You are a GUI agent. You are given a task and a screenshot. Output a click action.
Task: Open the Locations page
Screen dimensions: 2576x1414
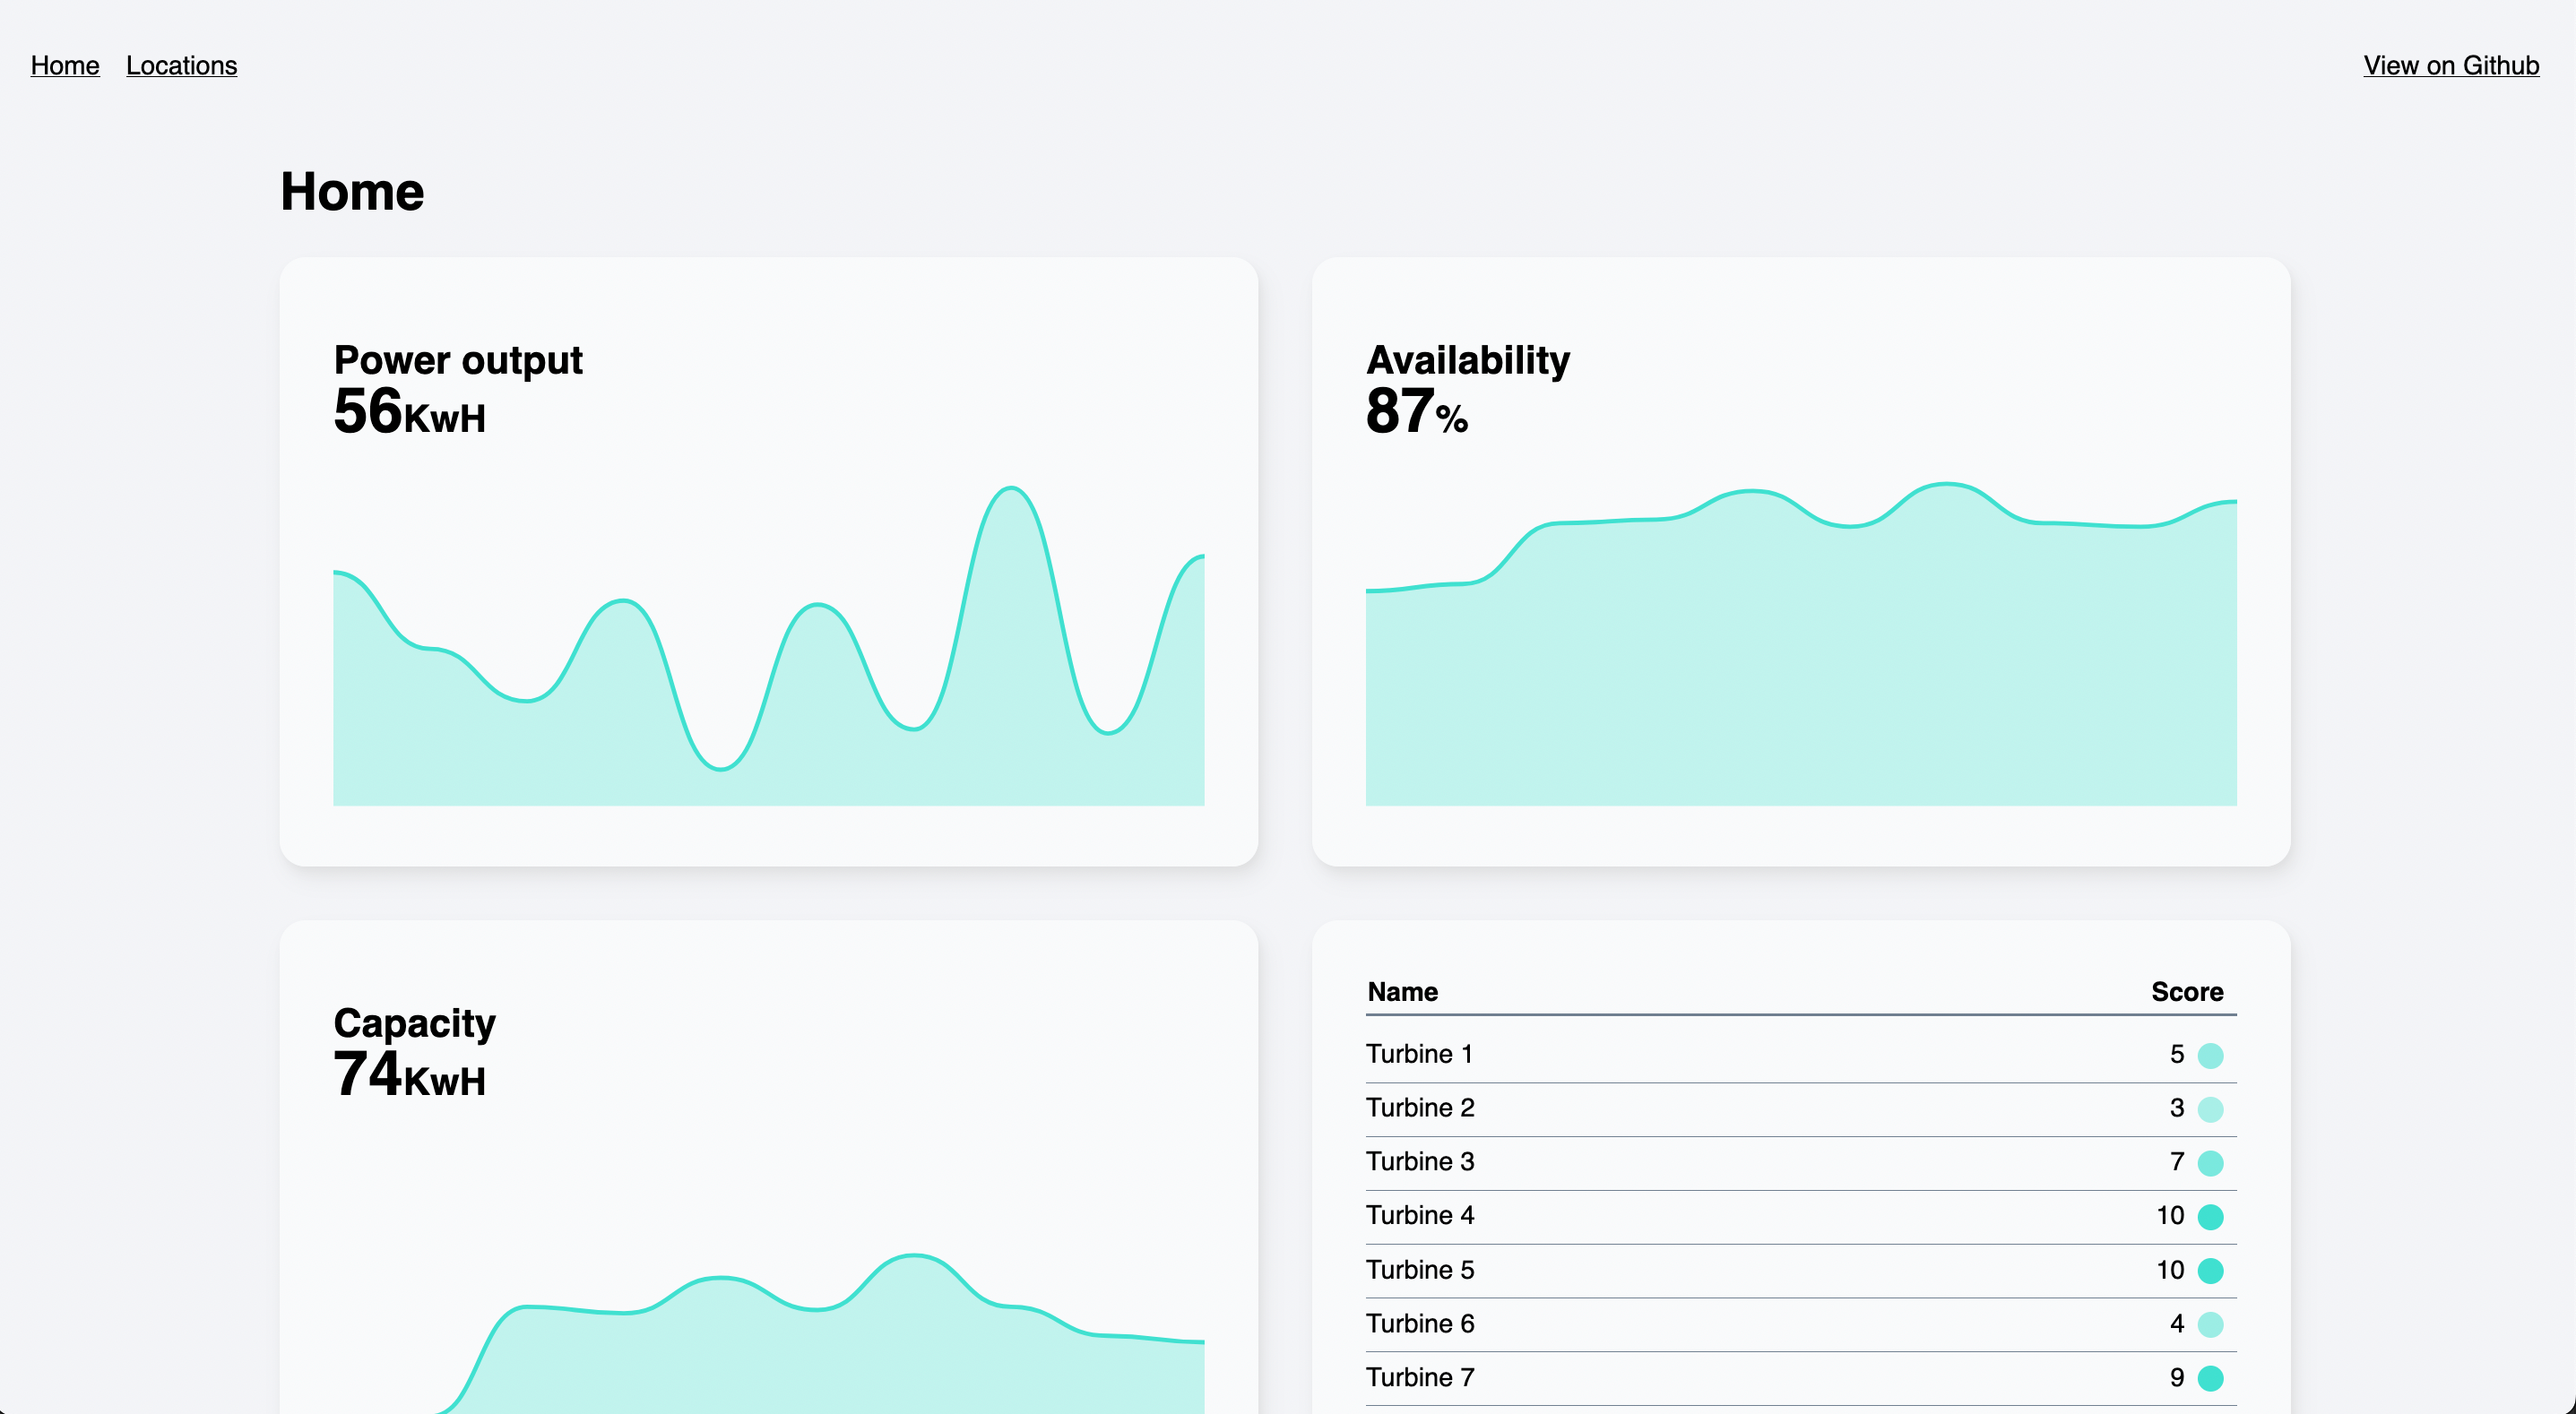pos(181,65)
